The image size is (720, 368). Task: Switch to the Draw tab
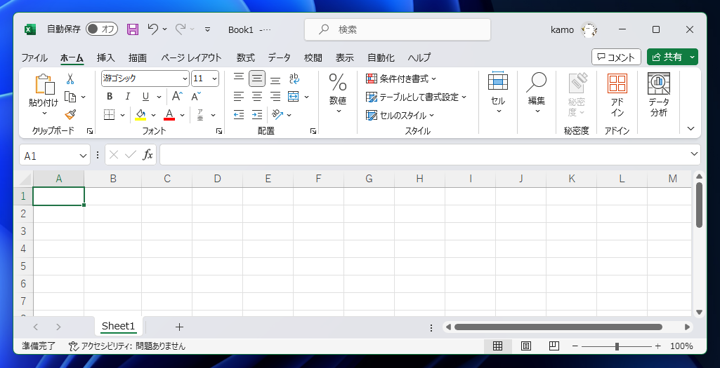pos(137,58)
